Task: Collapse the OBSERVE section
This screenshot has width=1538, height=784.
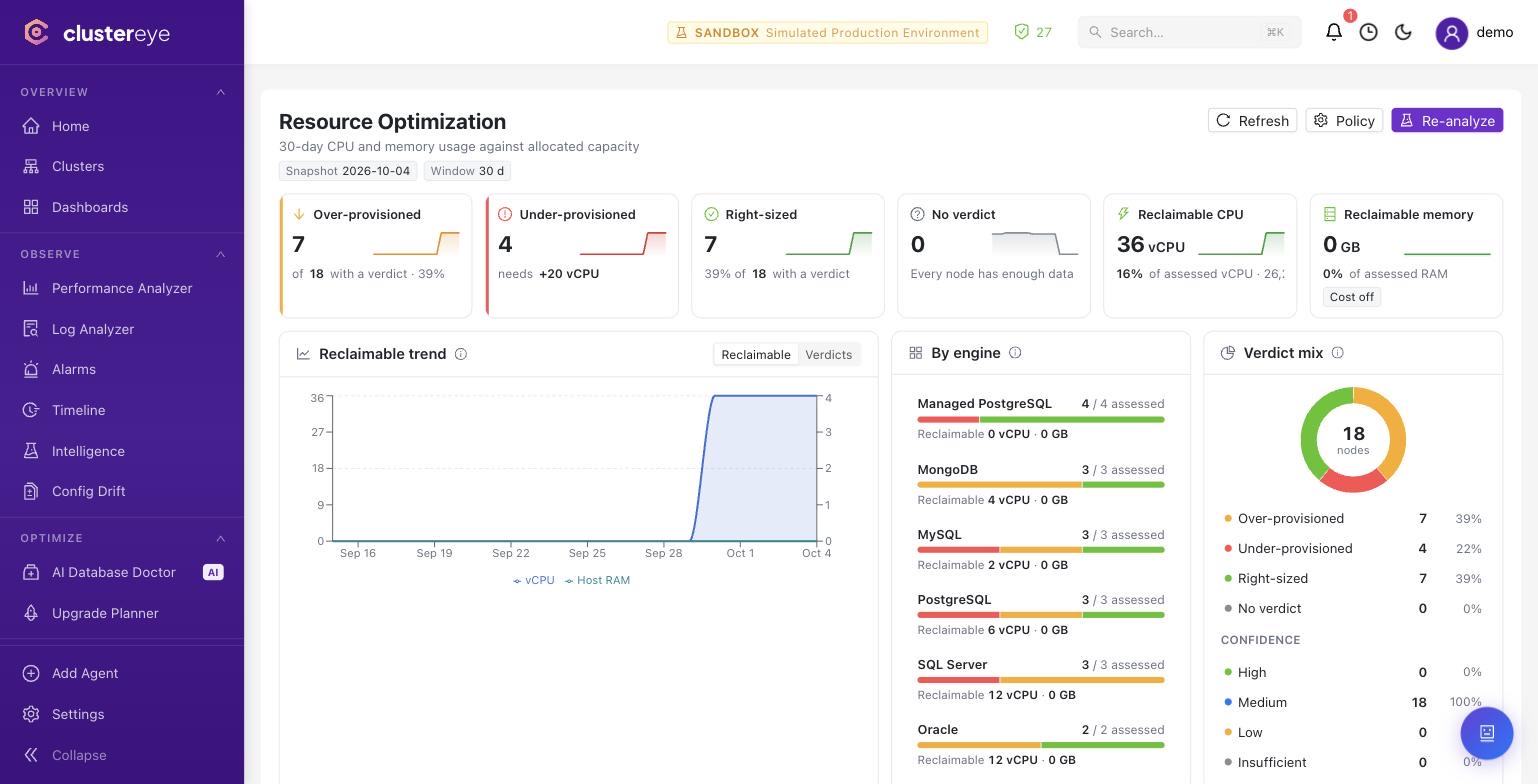Action: coord(221,254)
